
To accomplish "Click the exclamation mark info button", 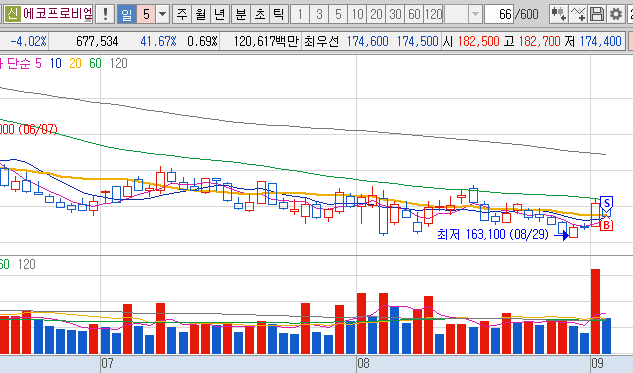I will tap(105, 15).
